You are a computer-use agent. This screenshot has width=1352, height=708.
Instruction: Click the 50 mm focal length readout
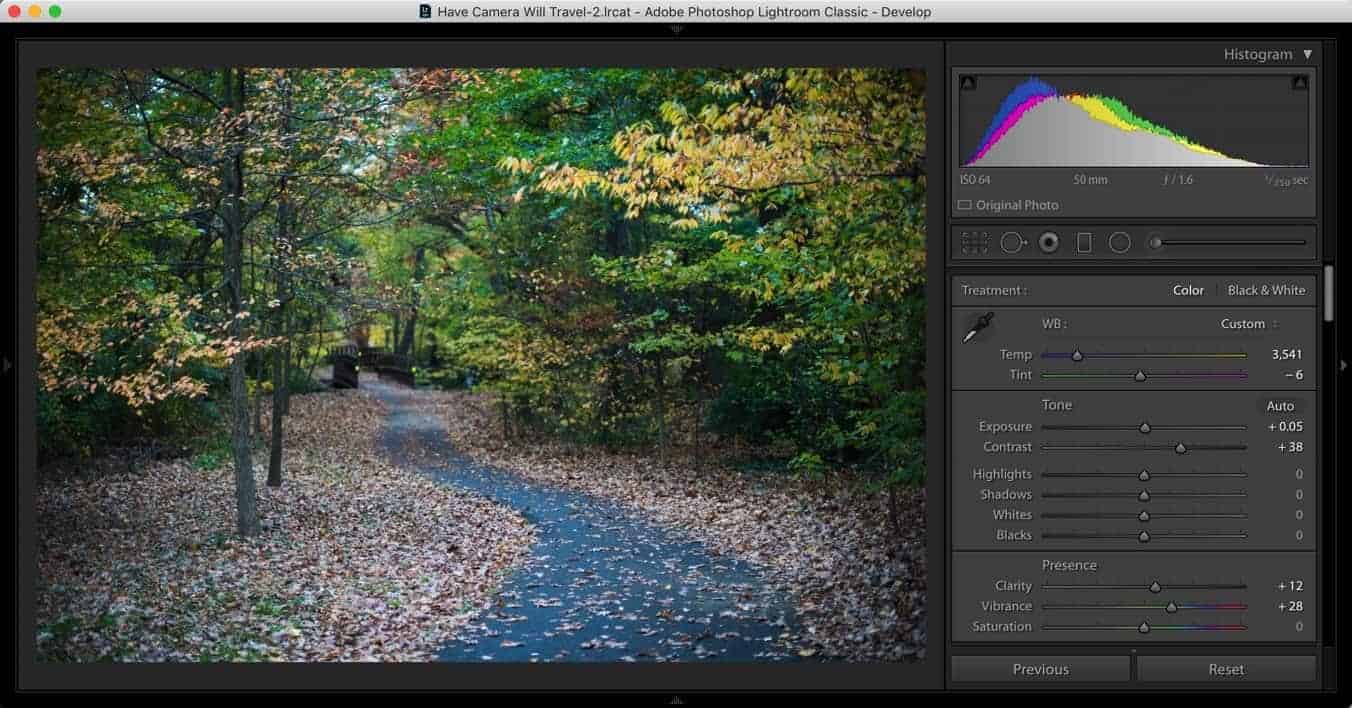point(1091,180)
